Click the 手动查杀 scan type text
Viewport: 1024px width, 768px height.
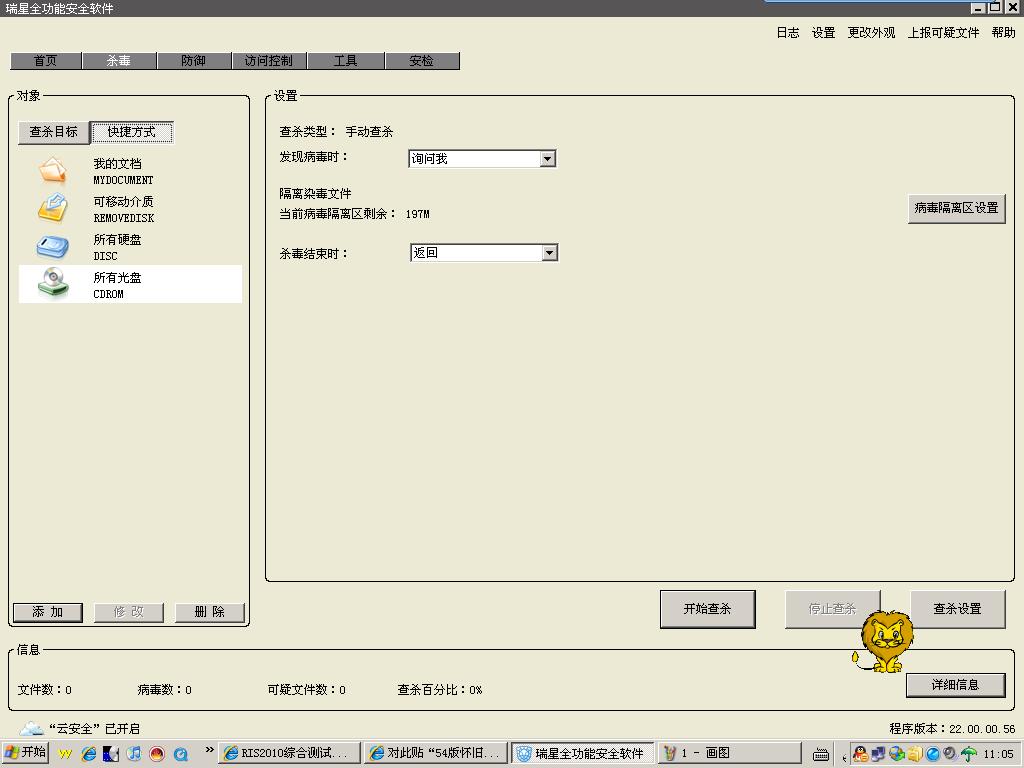pos(369,132)
